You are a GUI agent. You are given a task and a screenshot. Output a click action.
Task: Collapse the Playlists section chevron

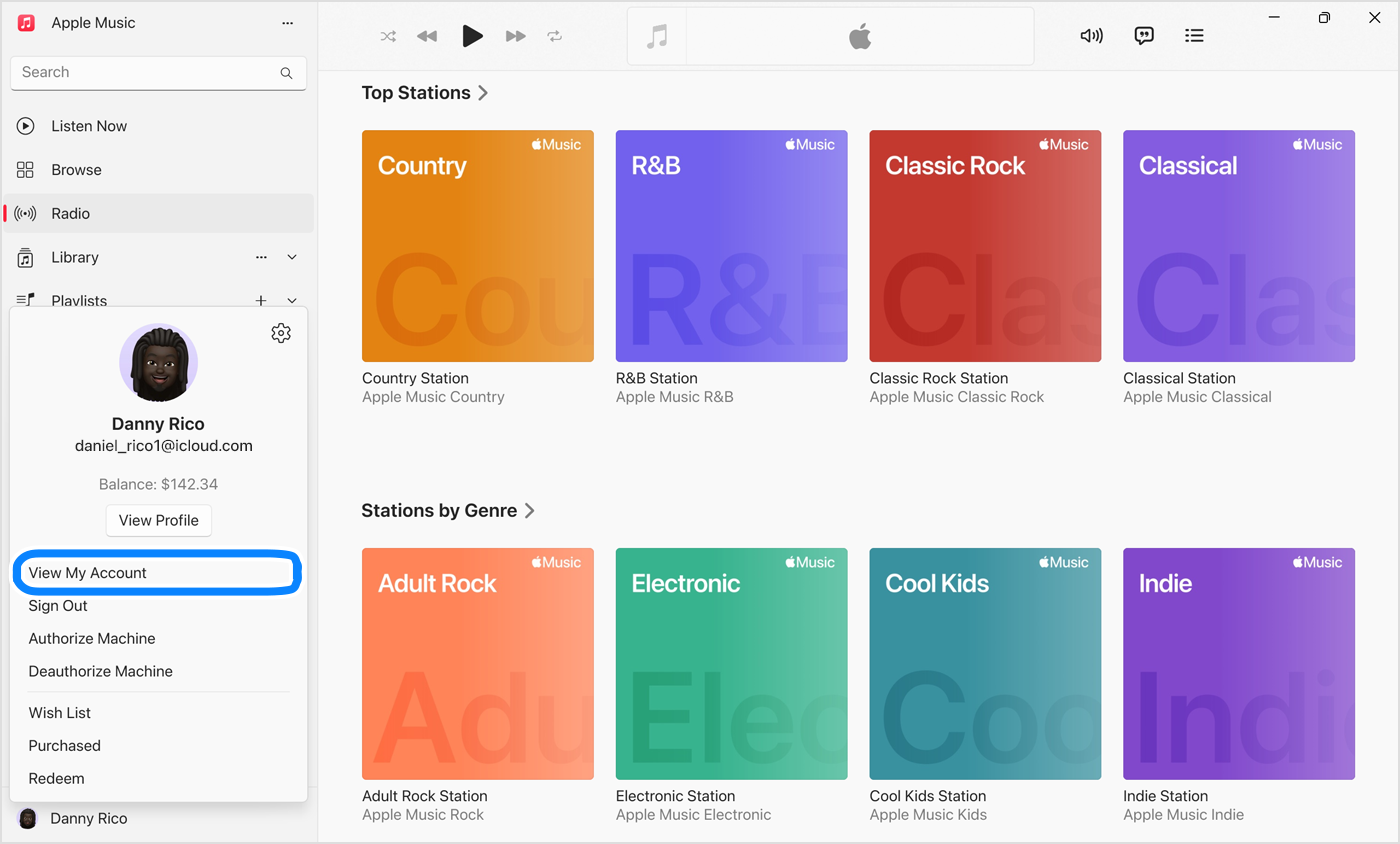pos(292,300)
